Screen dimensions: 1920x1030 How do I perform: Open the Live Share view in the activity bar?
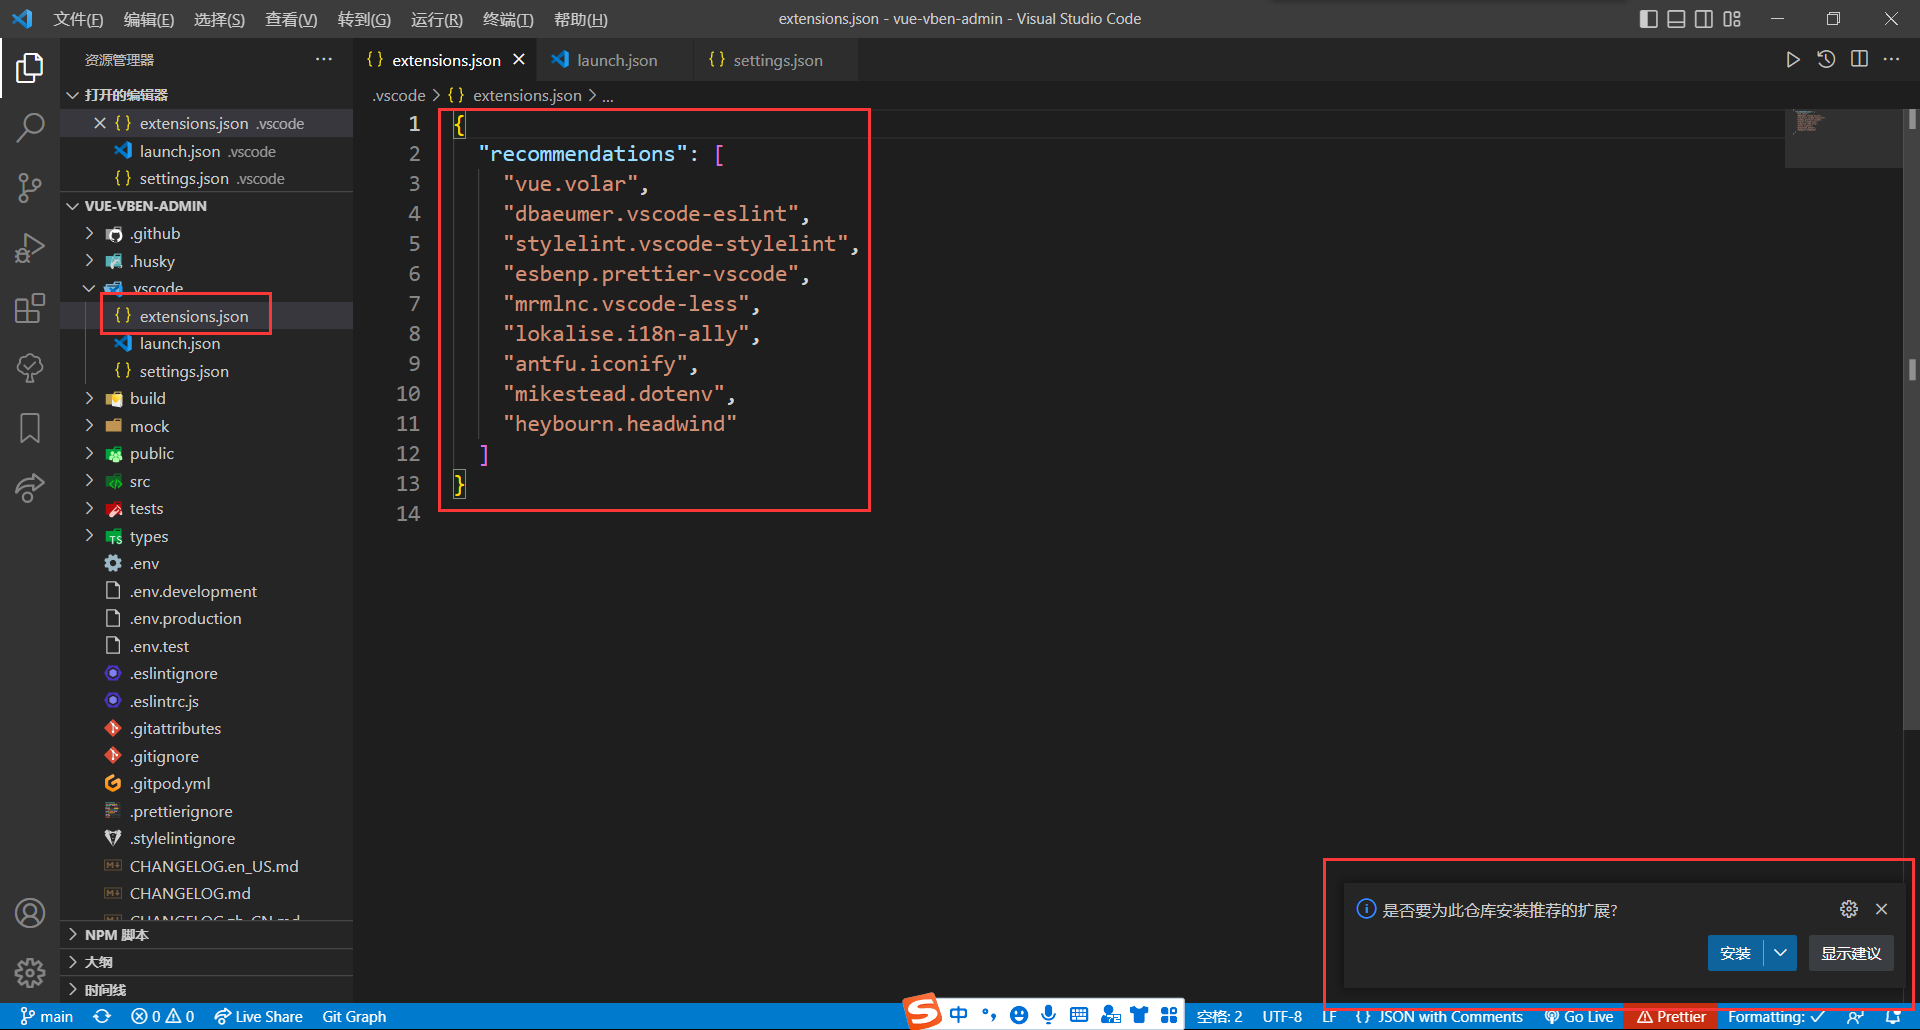[x=30, y=488]
